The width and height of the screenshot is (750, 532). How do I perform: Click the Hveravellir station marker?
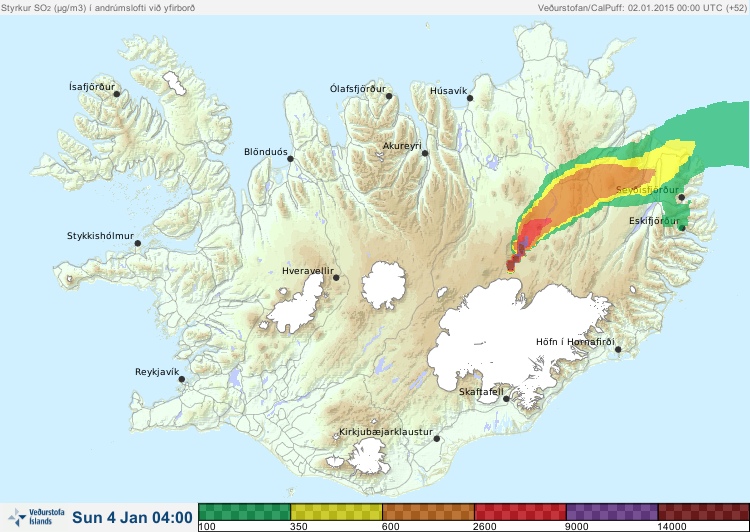336,277
